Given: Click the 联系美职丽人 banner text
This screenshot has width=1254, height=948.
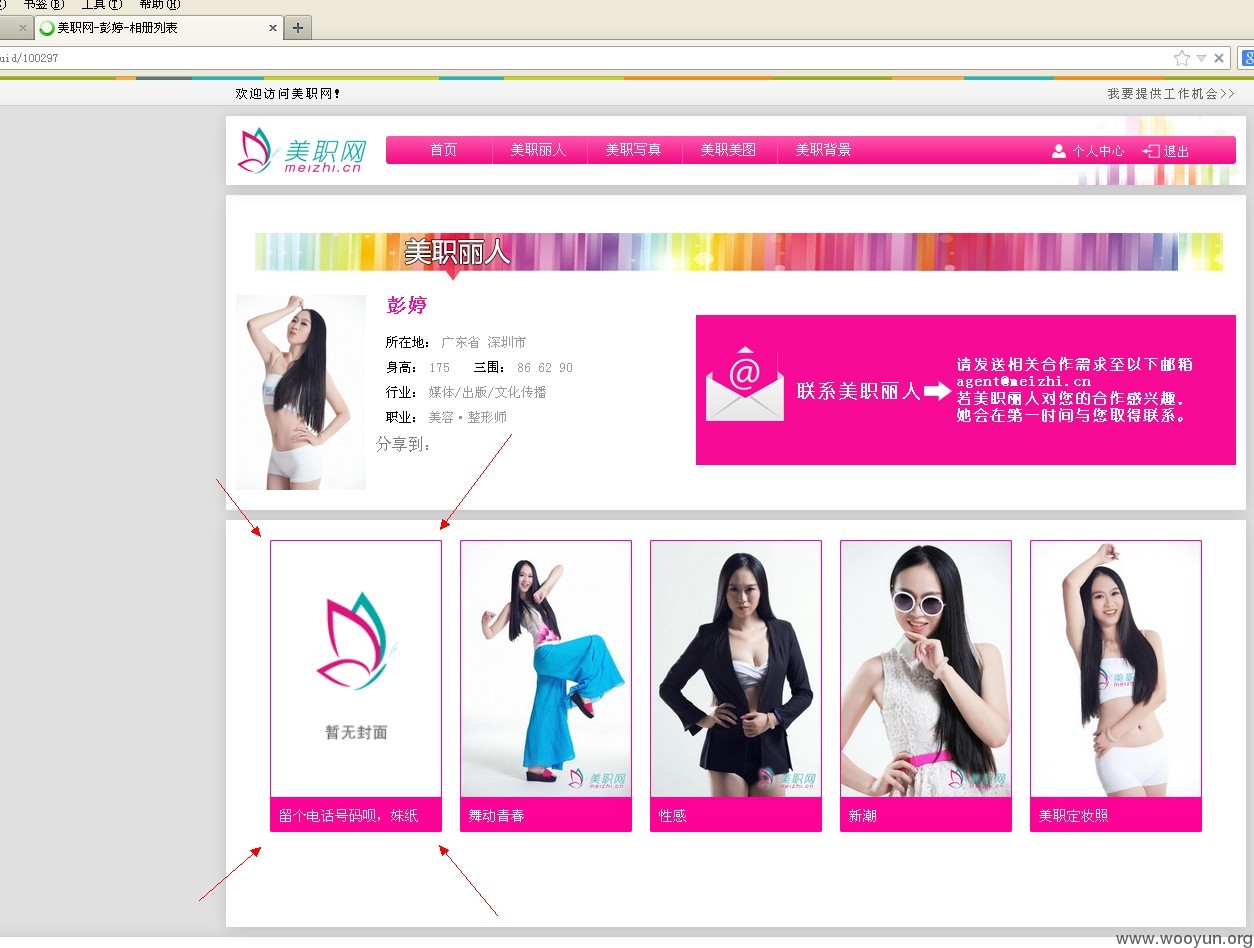Looking at the screenshot, I should 858,391.
